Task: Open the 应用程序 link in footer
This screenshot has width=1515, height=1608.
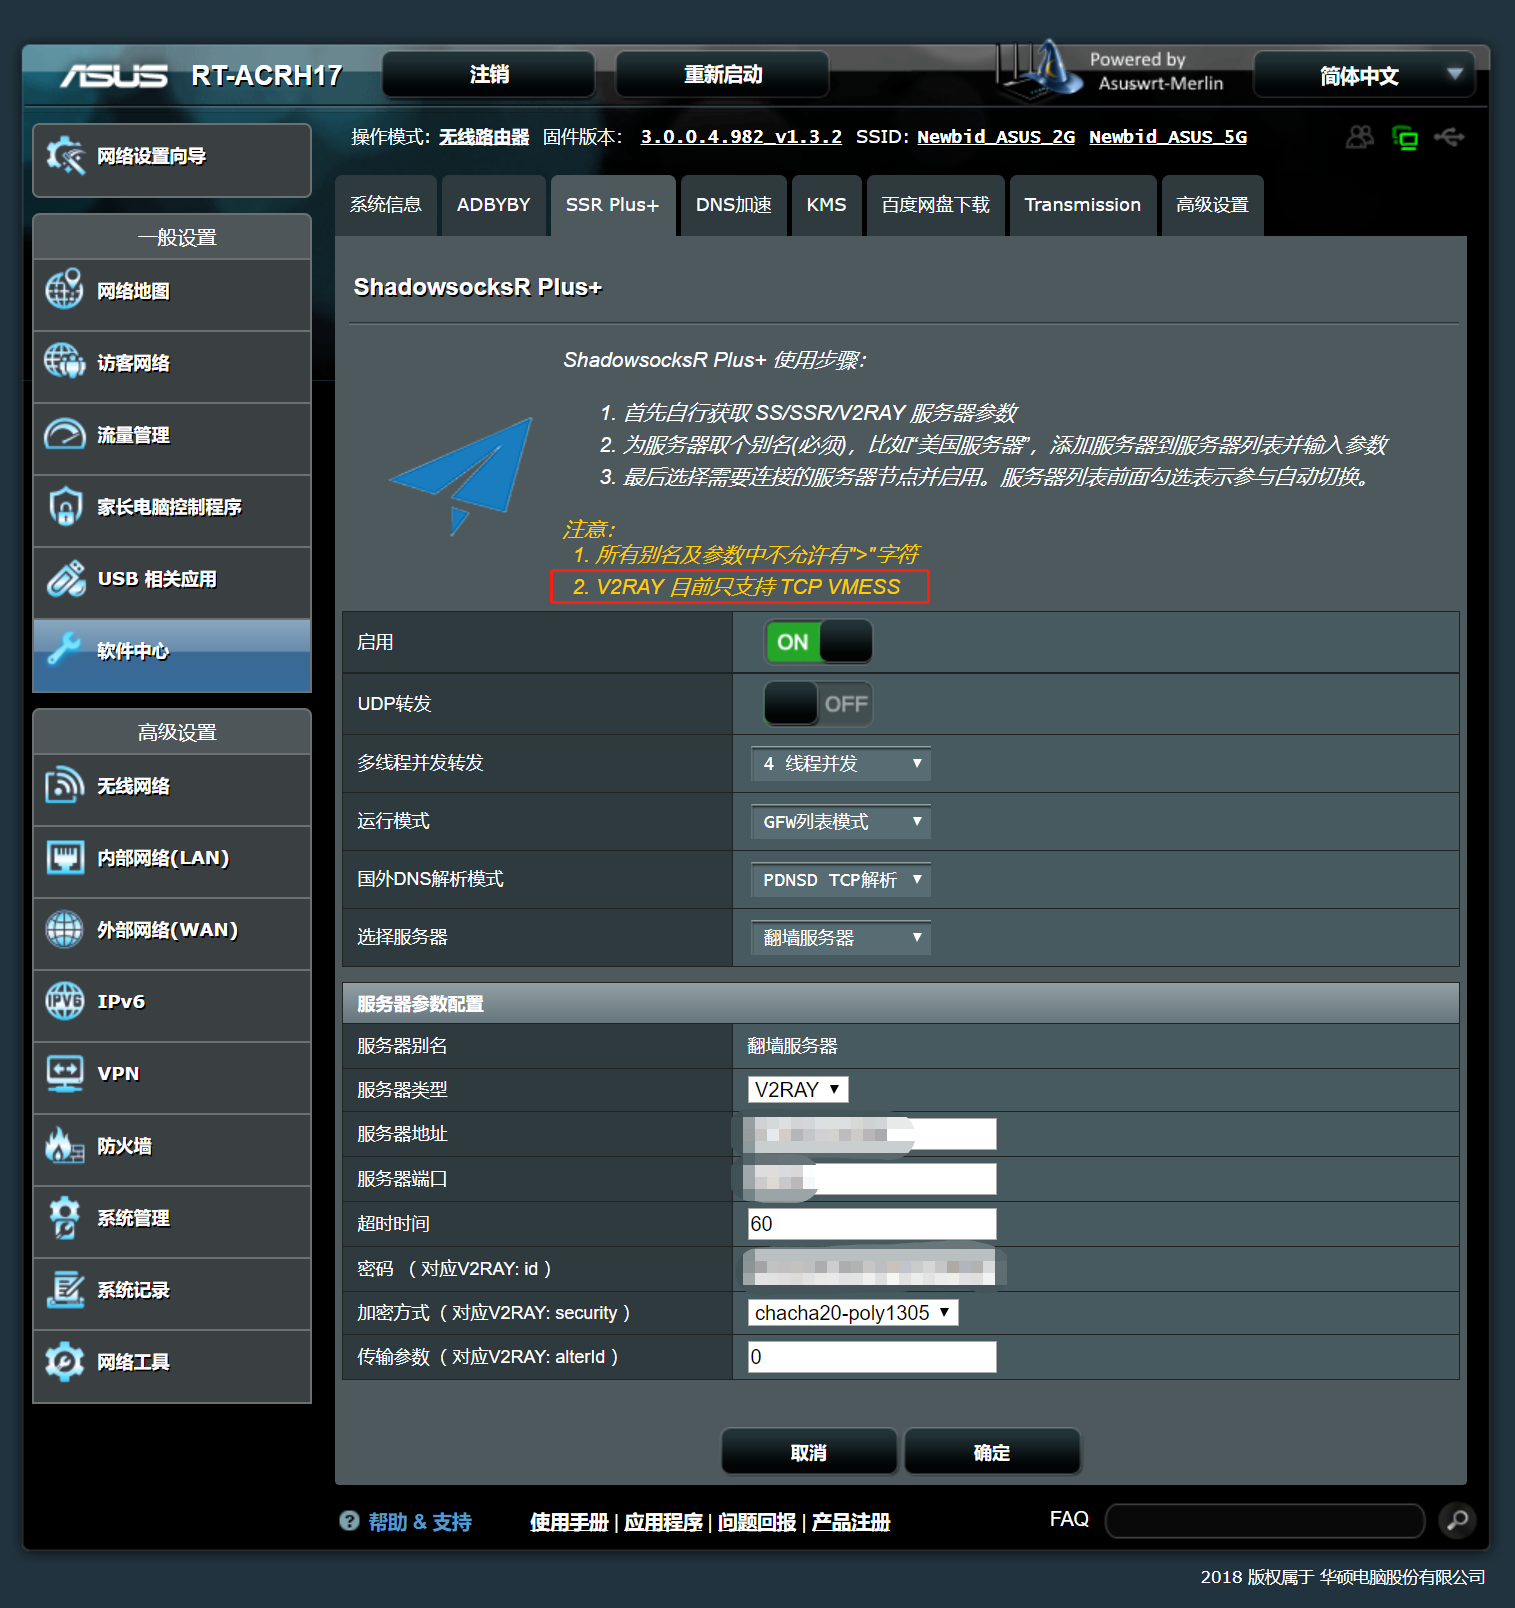Action: coord(663,1522)
